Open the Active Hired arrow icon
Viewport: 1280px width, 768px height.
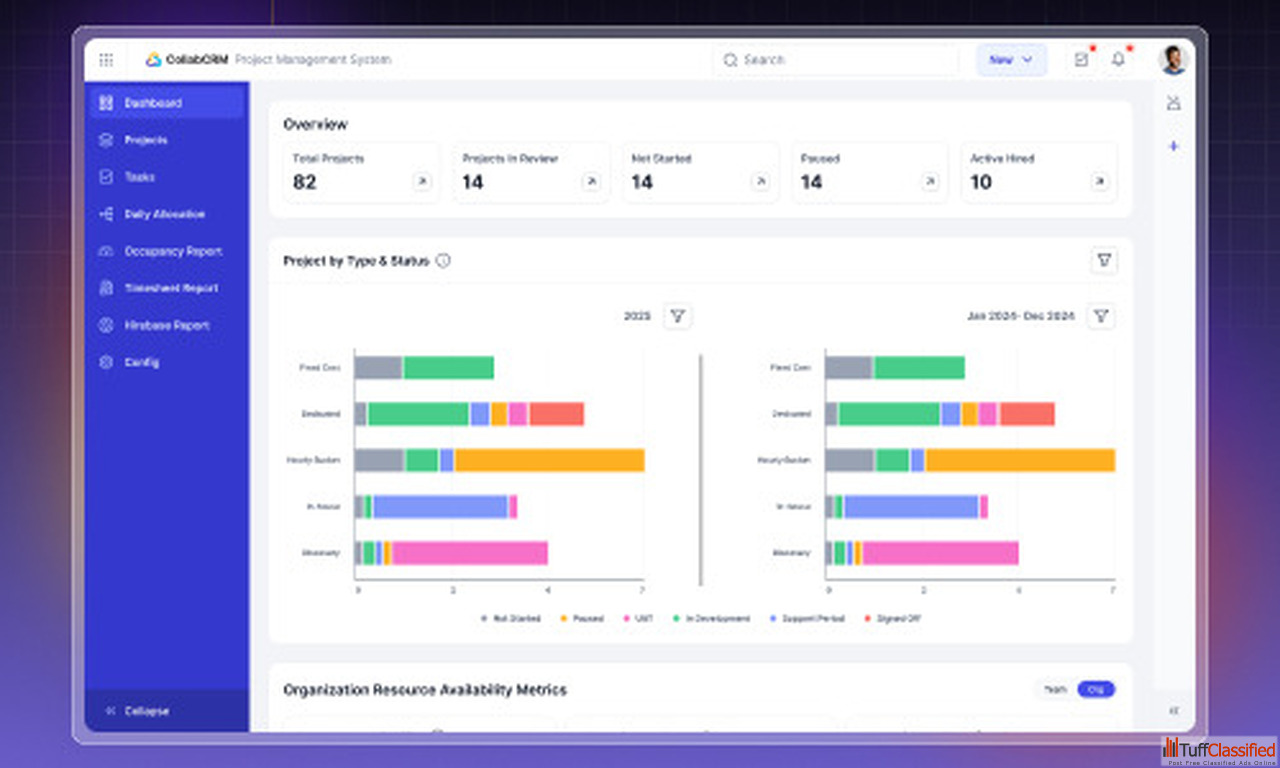(x=1100, y=182)
